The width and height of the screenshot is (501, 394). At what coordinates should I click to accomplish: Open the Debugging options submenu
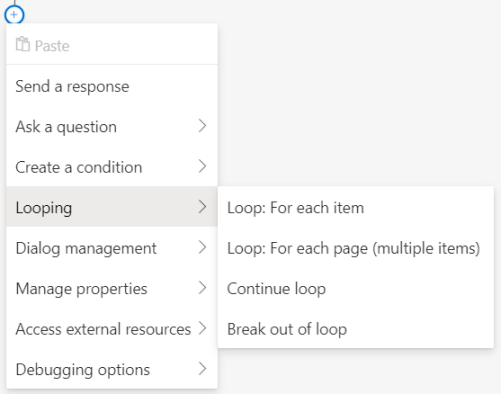[x=112, y=369]
